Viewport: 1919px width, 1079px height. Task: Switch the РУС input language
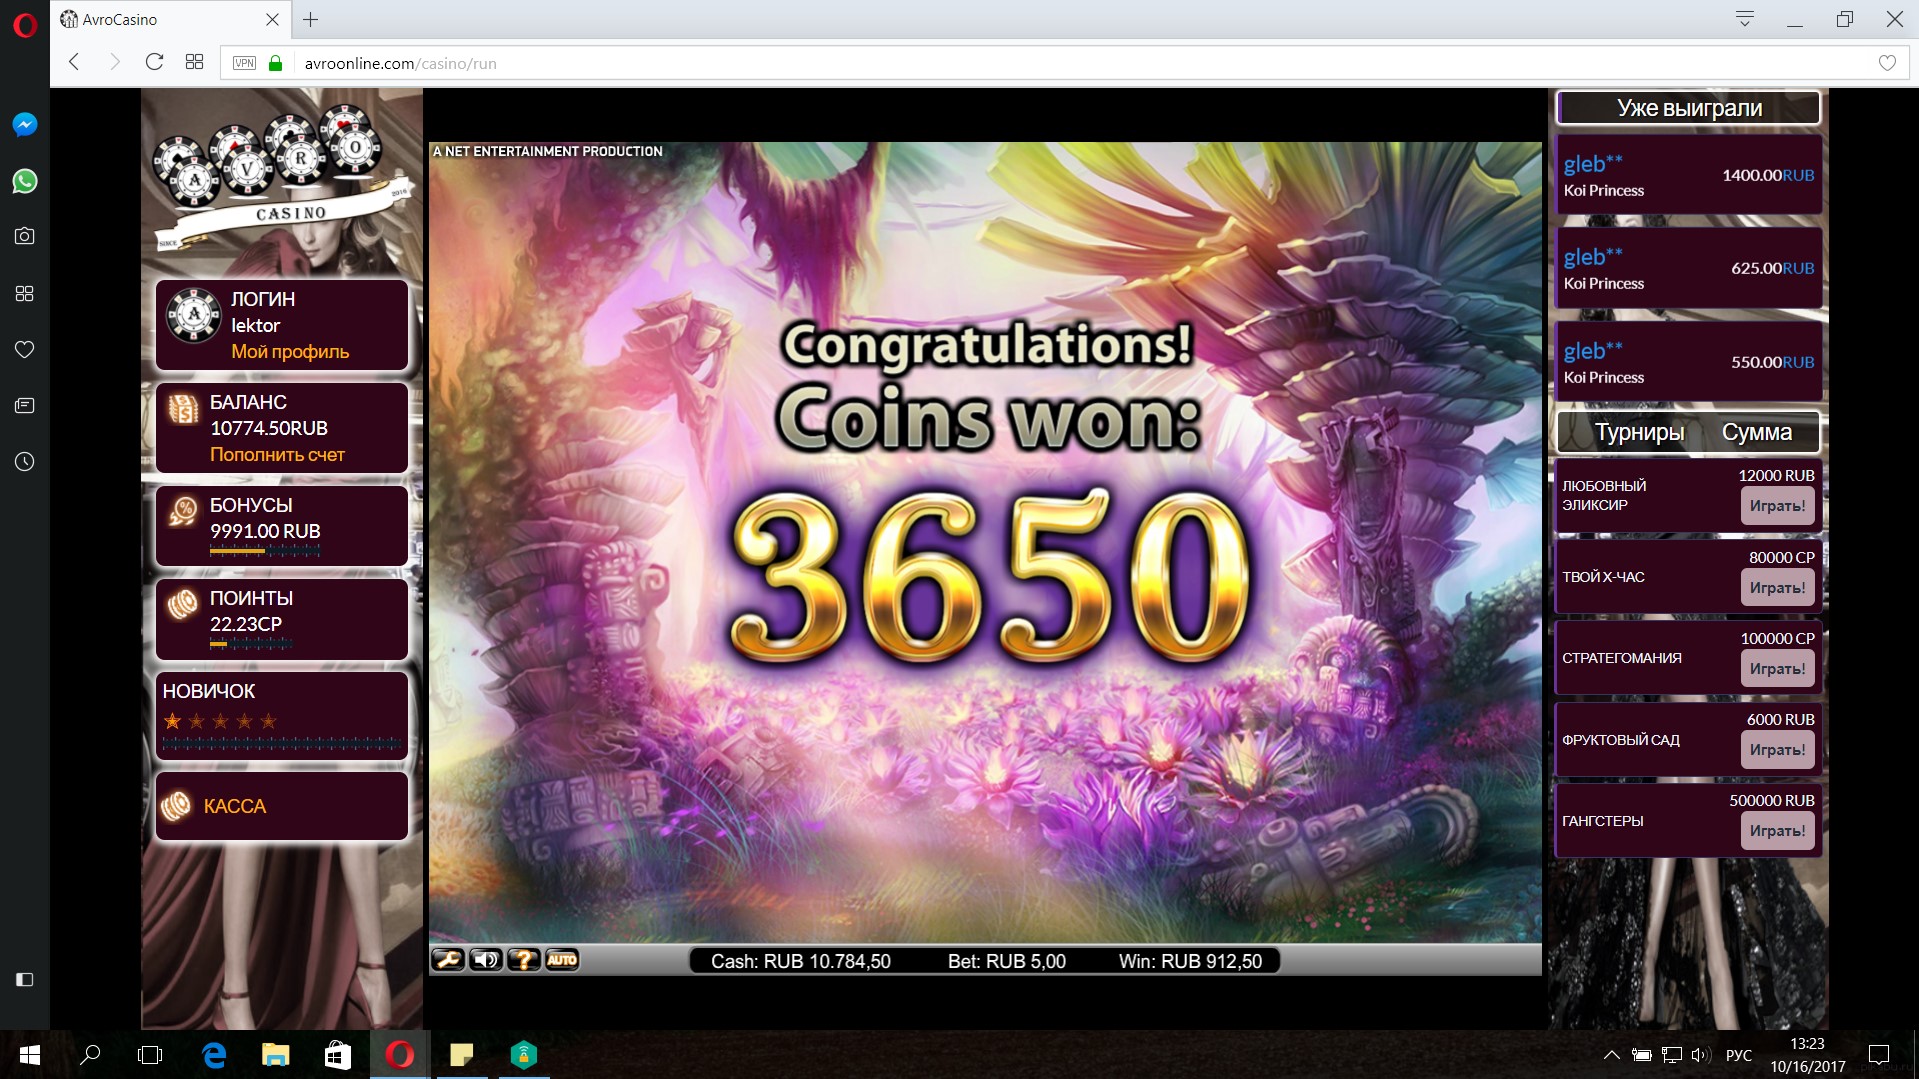pyautogui.click(x=1739, y=1055)
